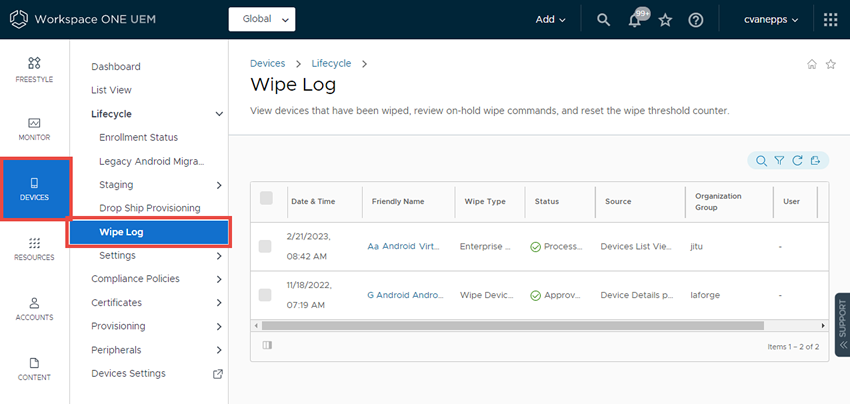This screenshot has height=404, width=850.
Task: Open notifications bell with 99+ badge
Action: click(634, 20)
